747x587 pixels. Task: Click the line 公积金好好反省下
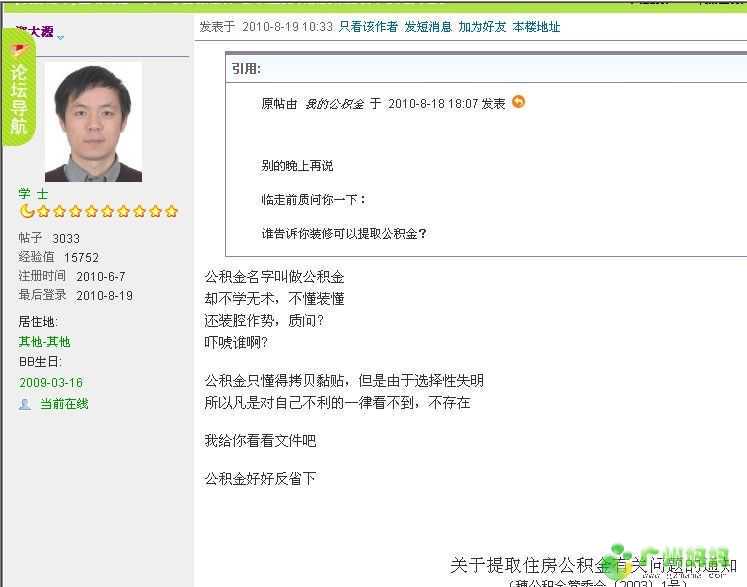tap(260, 478)
